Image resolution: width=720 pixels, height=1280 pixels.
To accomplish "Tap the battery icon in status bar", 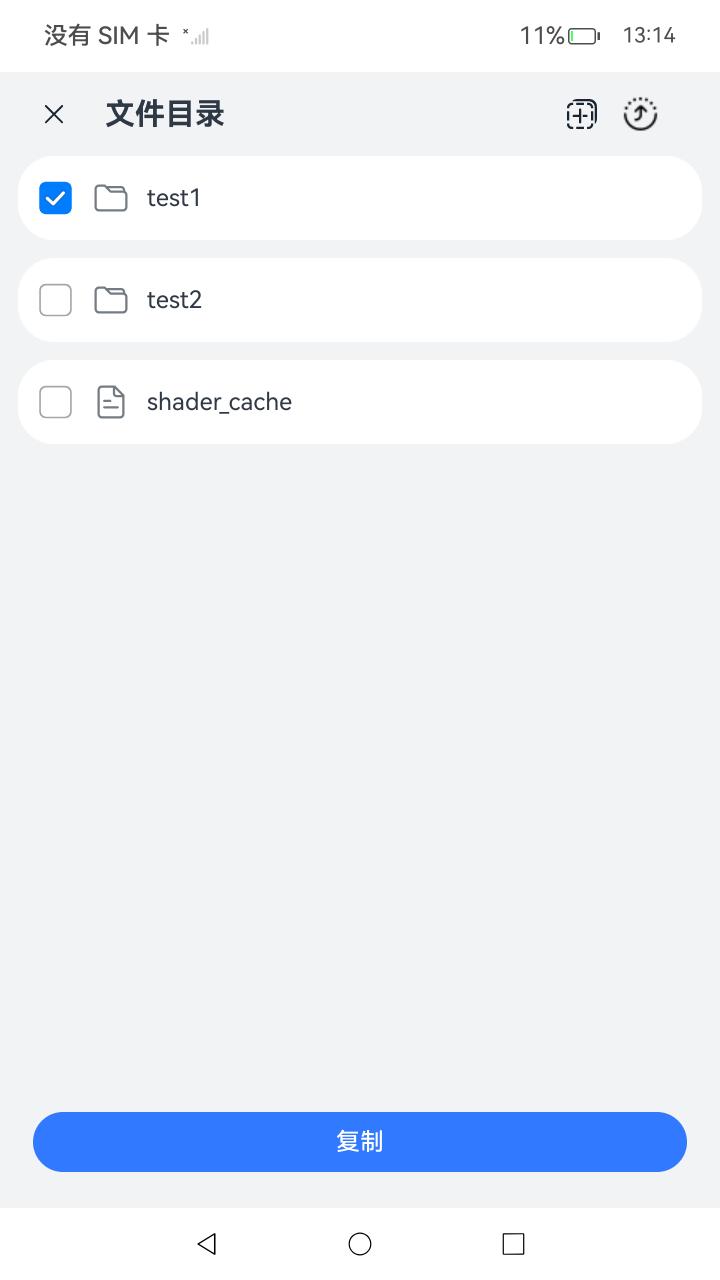I will [x=584, y=36].
